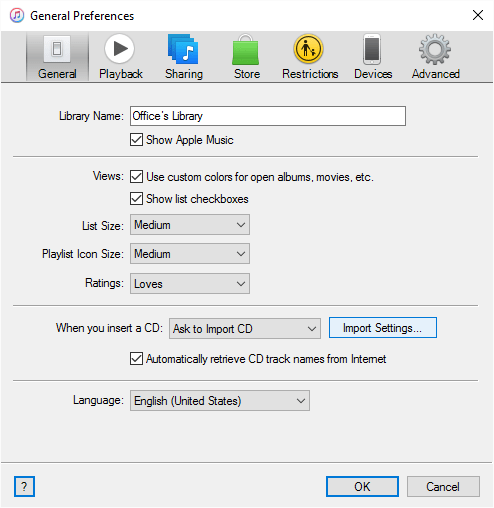
Task: Expand the List Size dropdown
Action: pyautogui.click(x=190, y=225)
